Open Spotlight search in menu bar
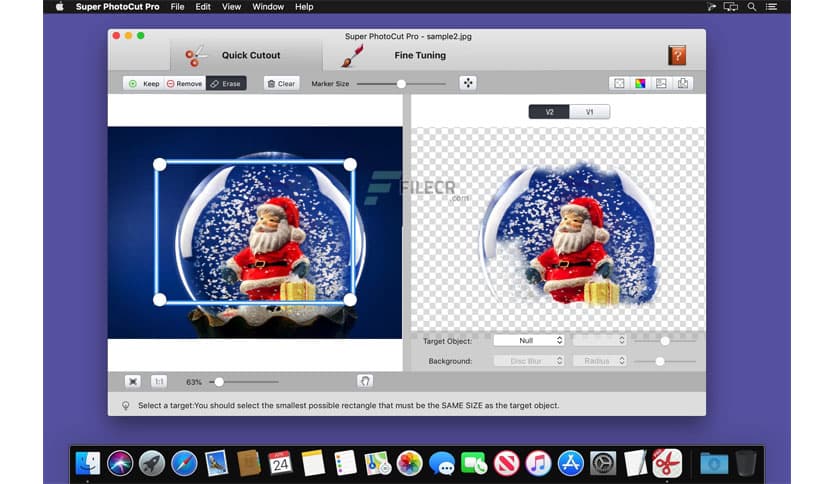Screen dimensions: 836x484 click(x=752, y=7)
